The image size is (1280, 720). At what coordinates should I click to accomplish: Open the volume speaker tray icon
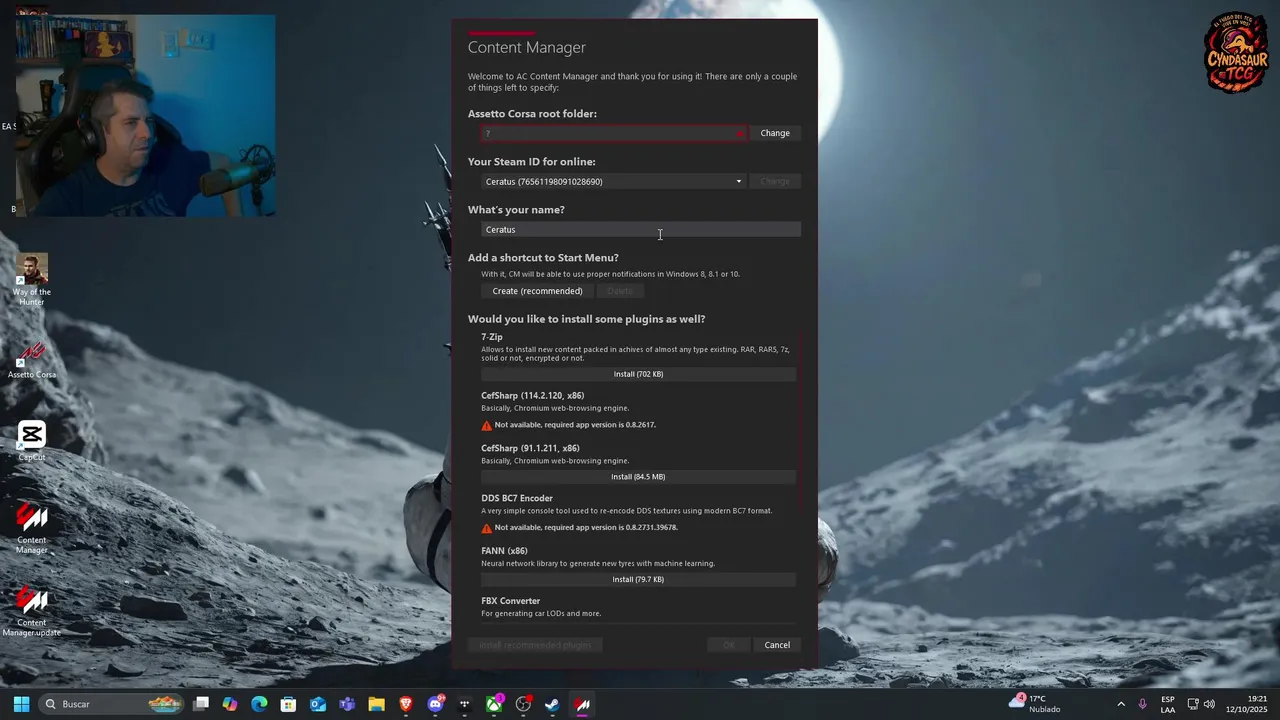pyautogui.click(x=1210, y=704)
